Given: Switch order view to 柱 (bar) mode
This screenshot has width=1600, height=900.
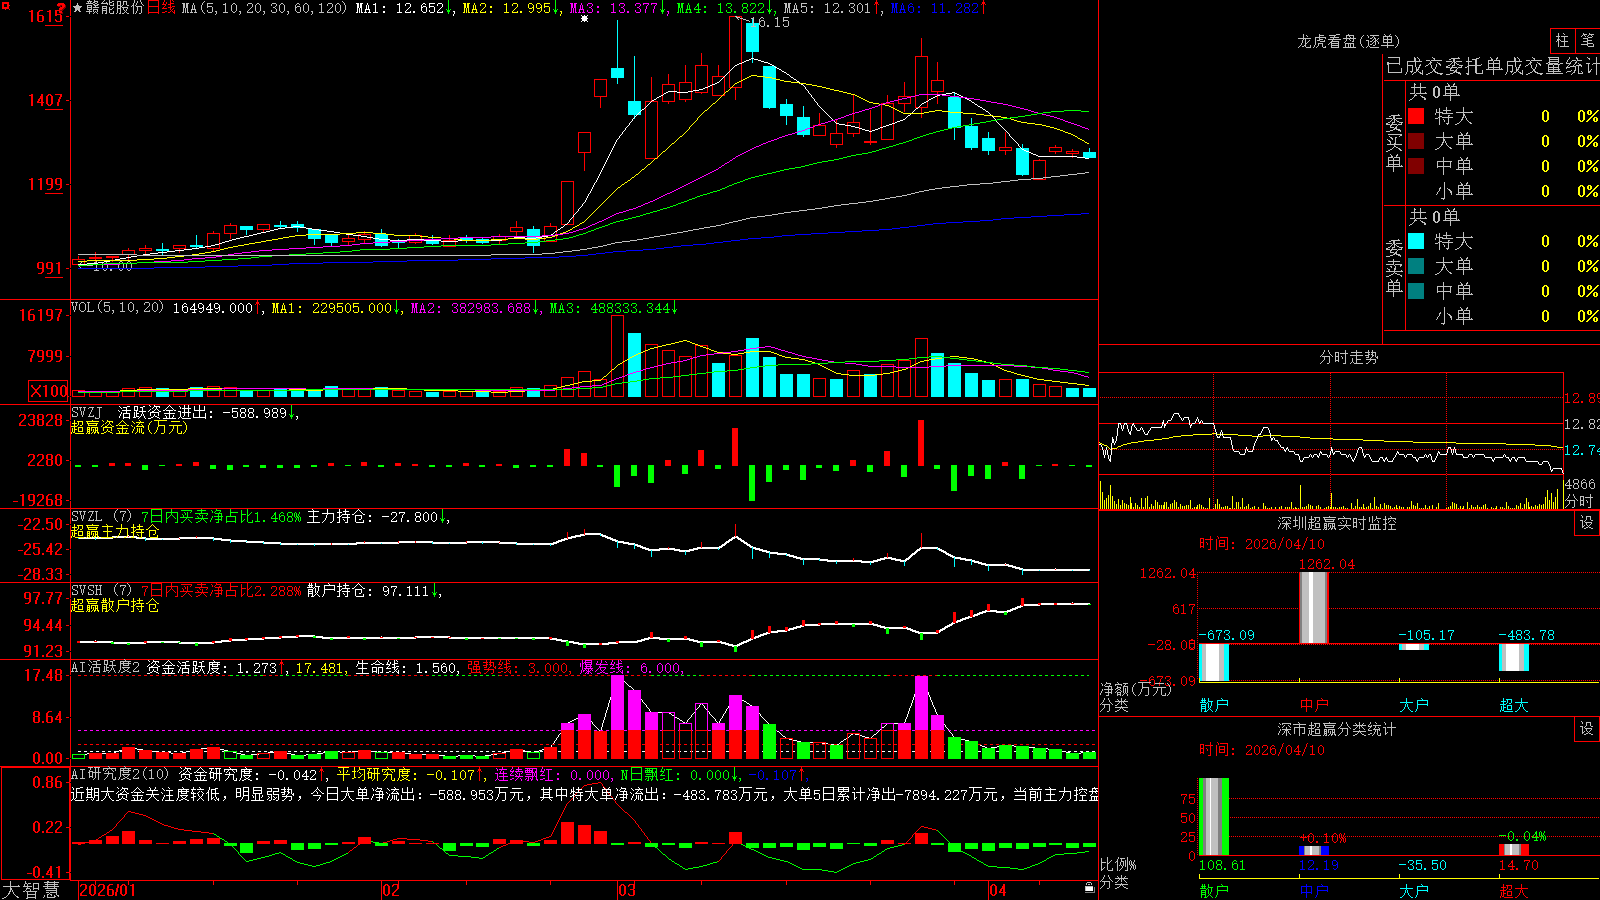Looking at the screenshot, I should [x=1562, y=41].
